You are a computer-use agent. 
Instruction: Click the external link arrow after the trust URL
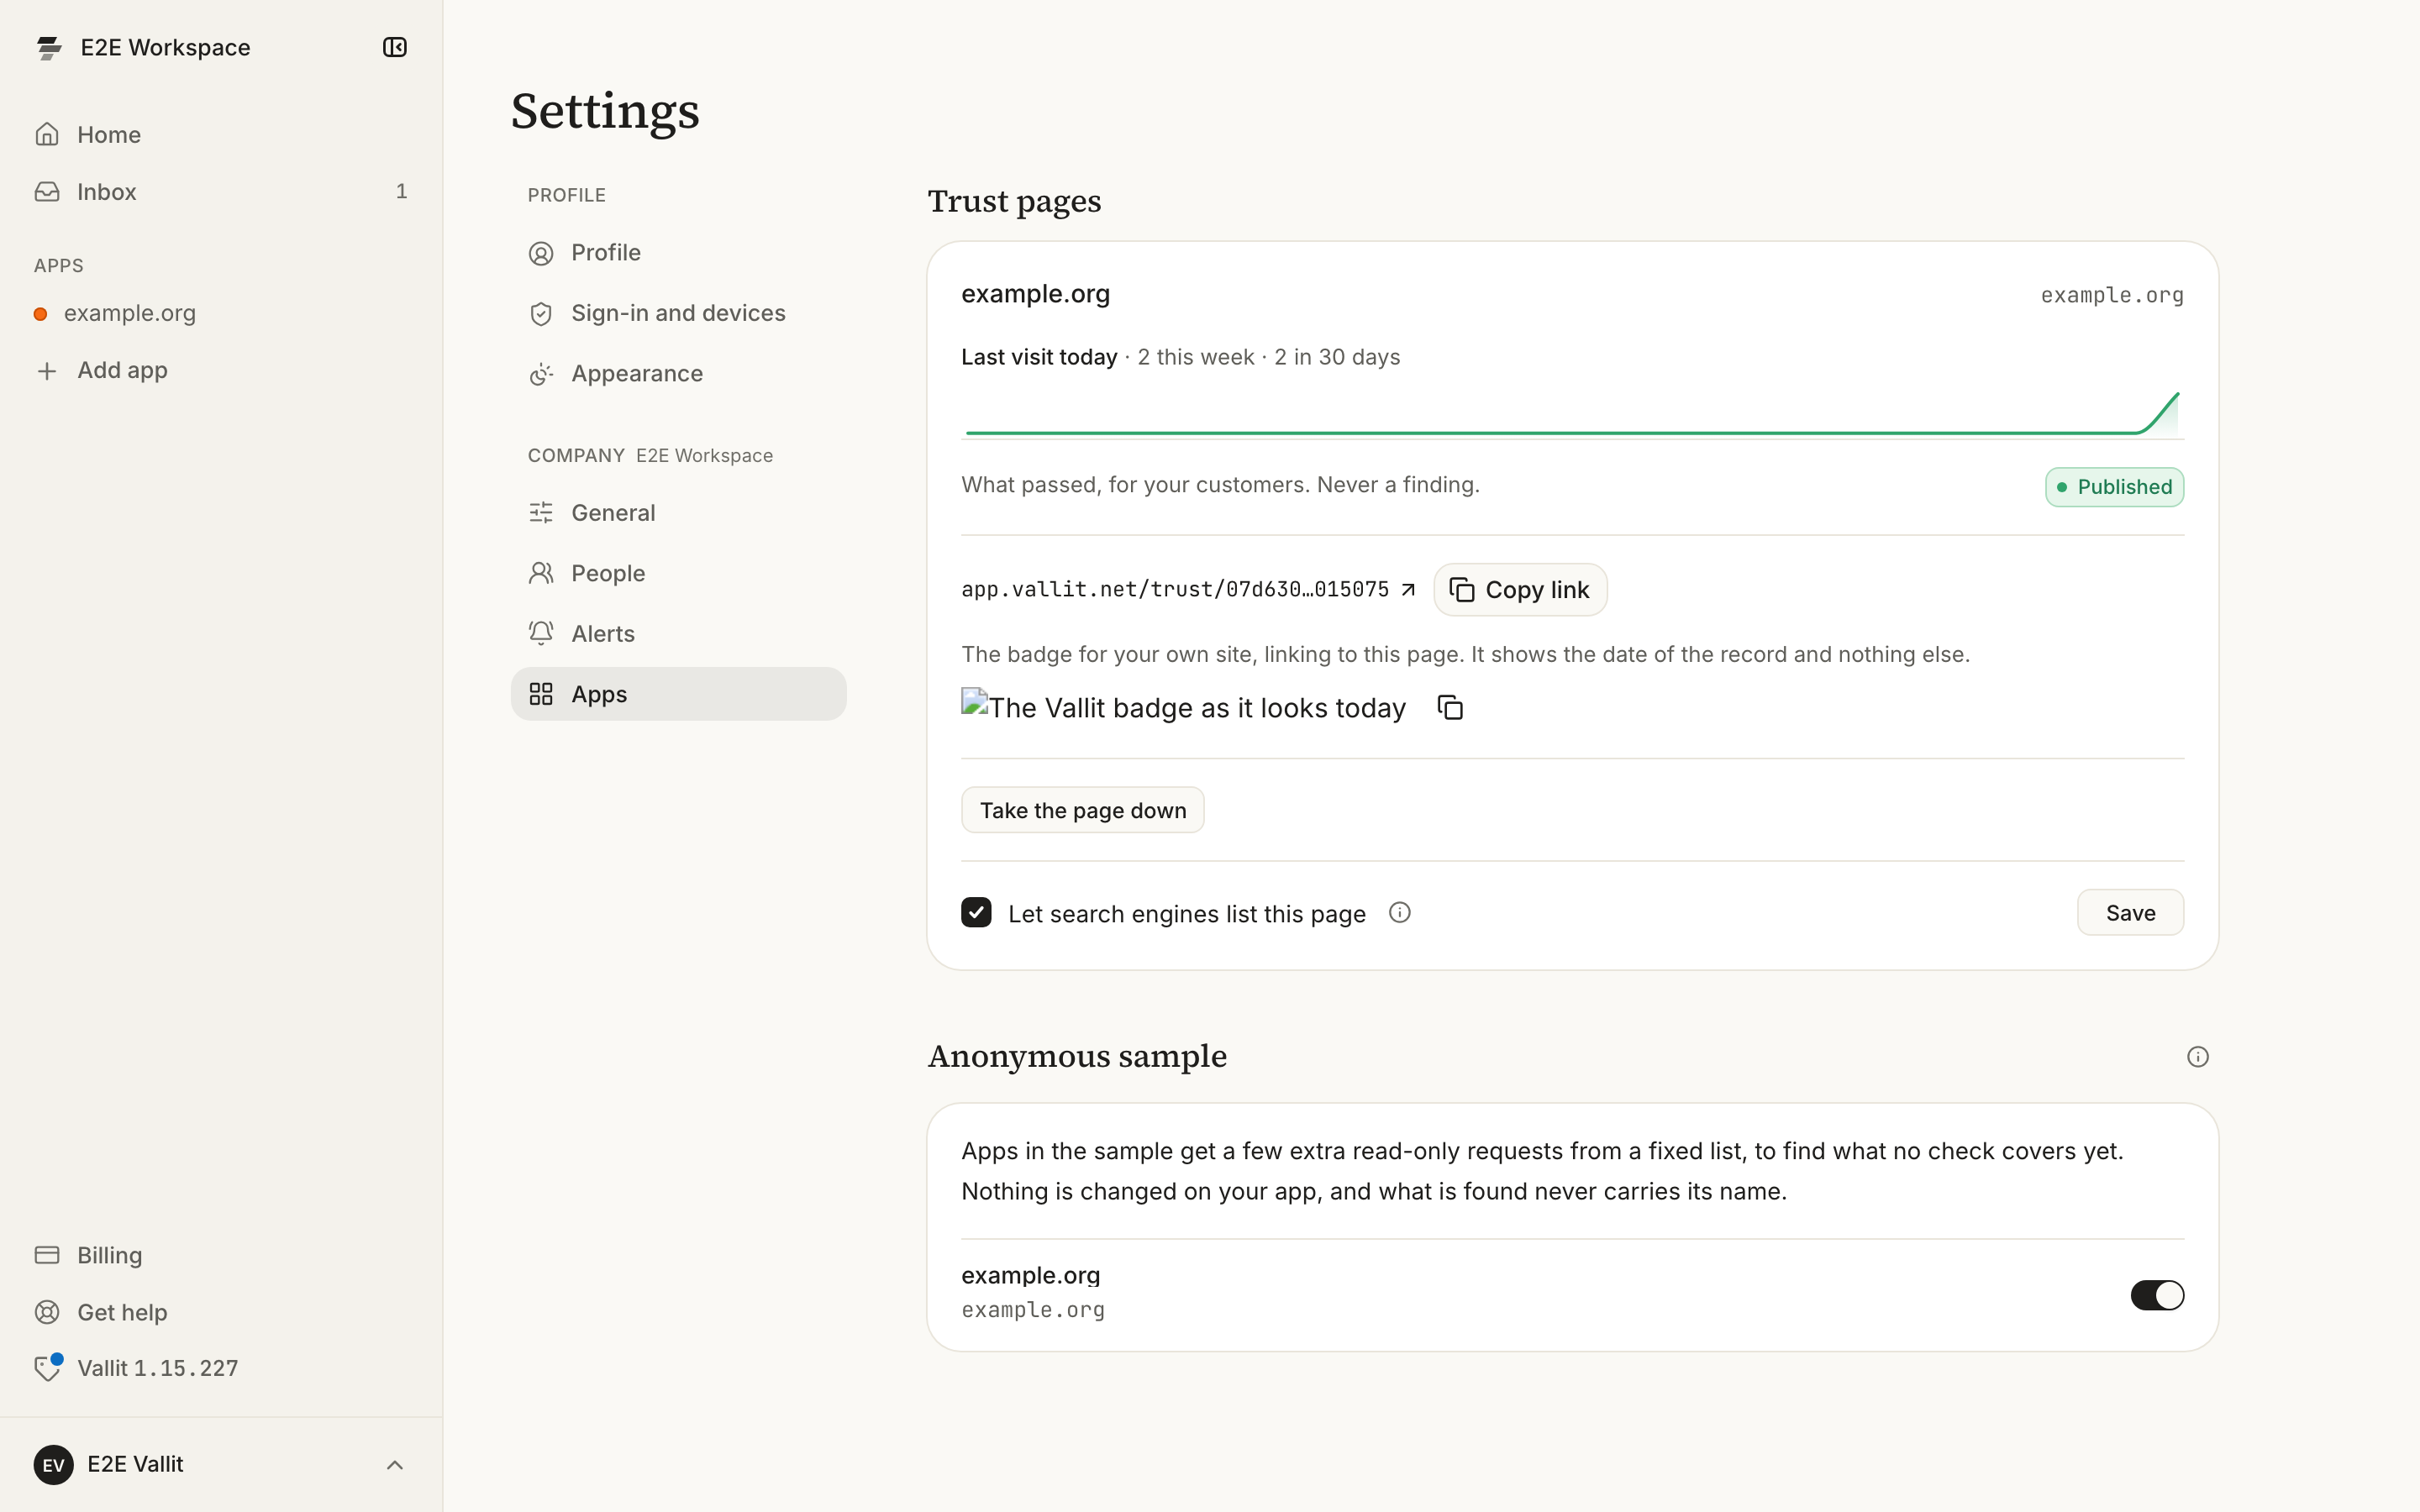point(1408,589)
